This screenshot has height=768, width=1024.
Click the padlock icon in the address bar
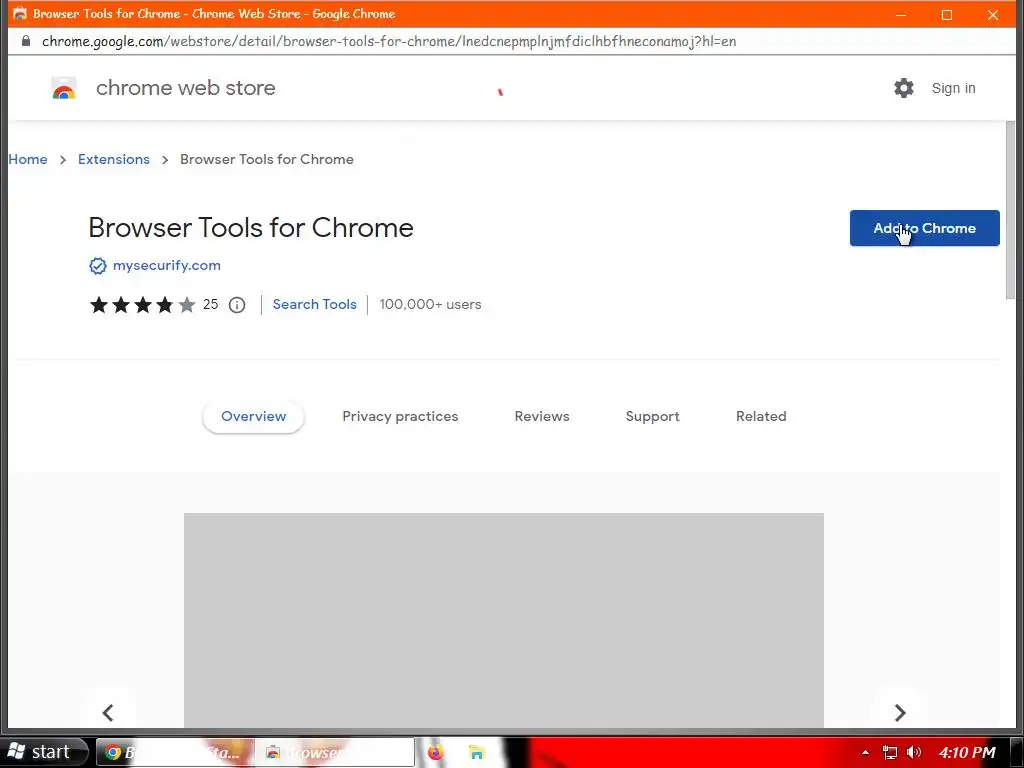26,41
